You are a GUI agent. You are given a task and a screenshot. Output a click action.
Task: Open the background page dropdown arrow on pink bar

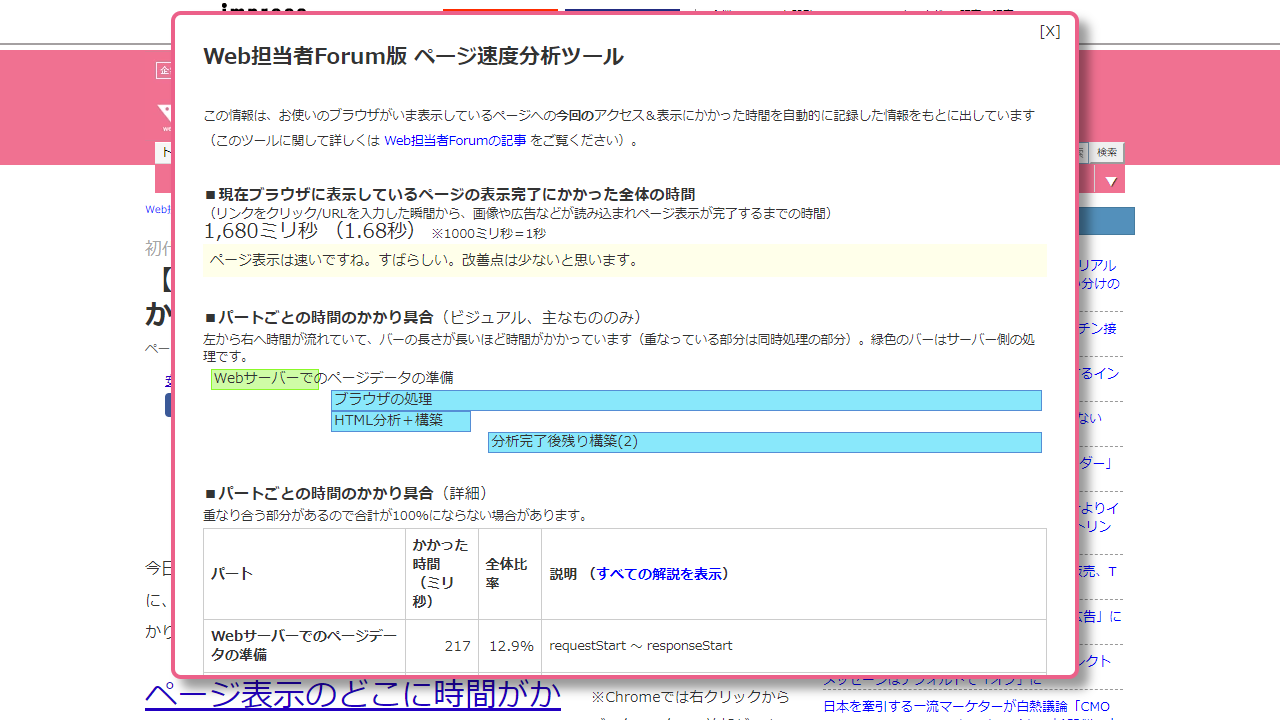(1111, 181)
